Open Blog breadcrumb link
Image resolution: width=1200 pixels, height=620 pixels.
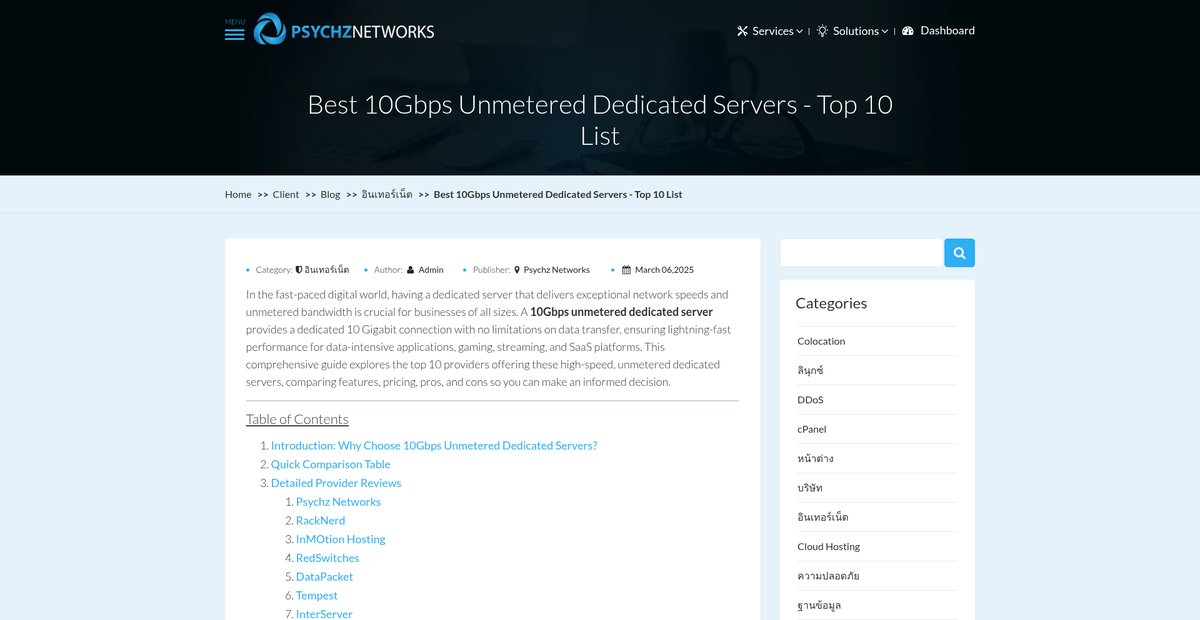pyautogui.click(x=330, y=194)
